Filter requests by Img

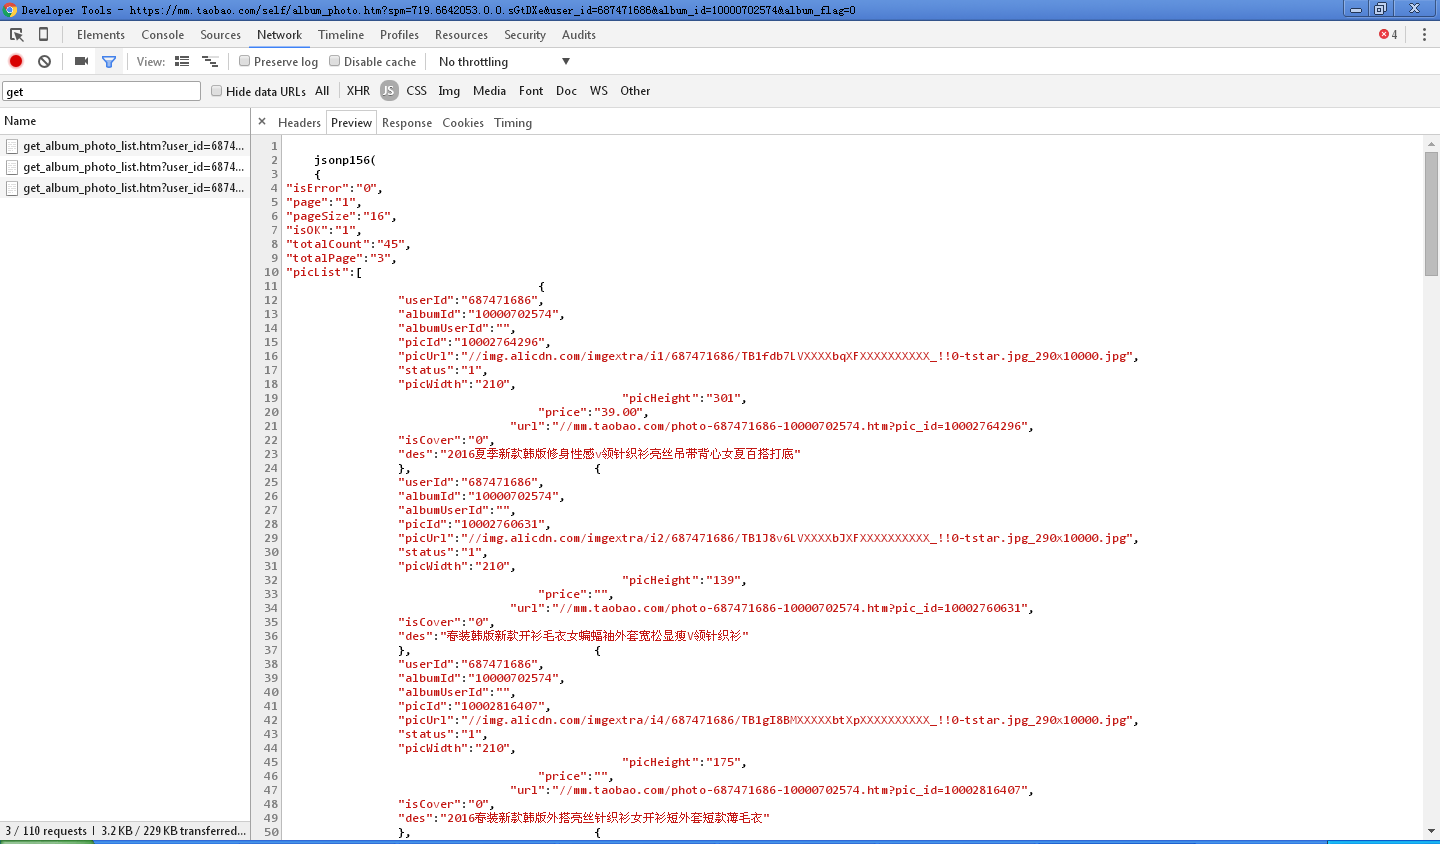449,90
